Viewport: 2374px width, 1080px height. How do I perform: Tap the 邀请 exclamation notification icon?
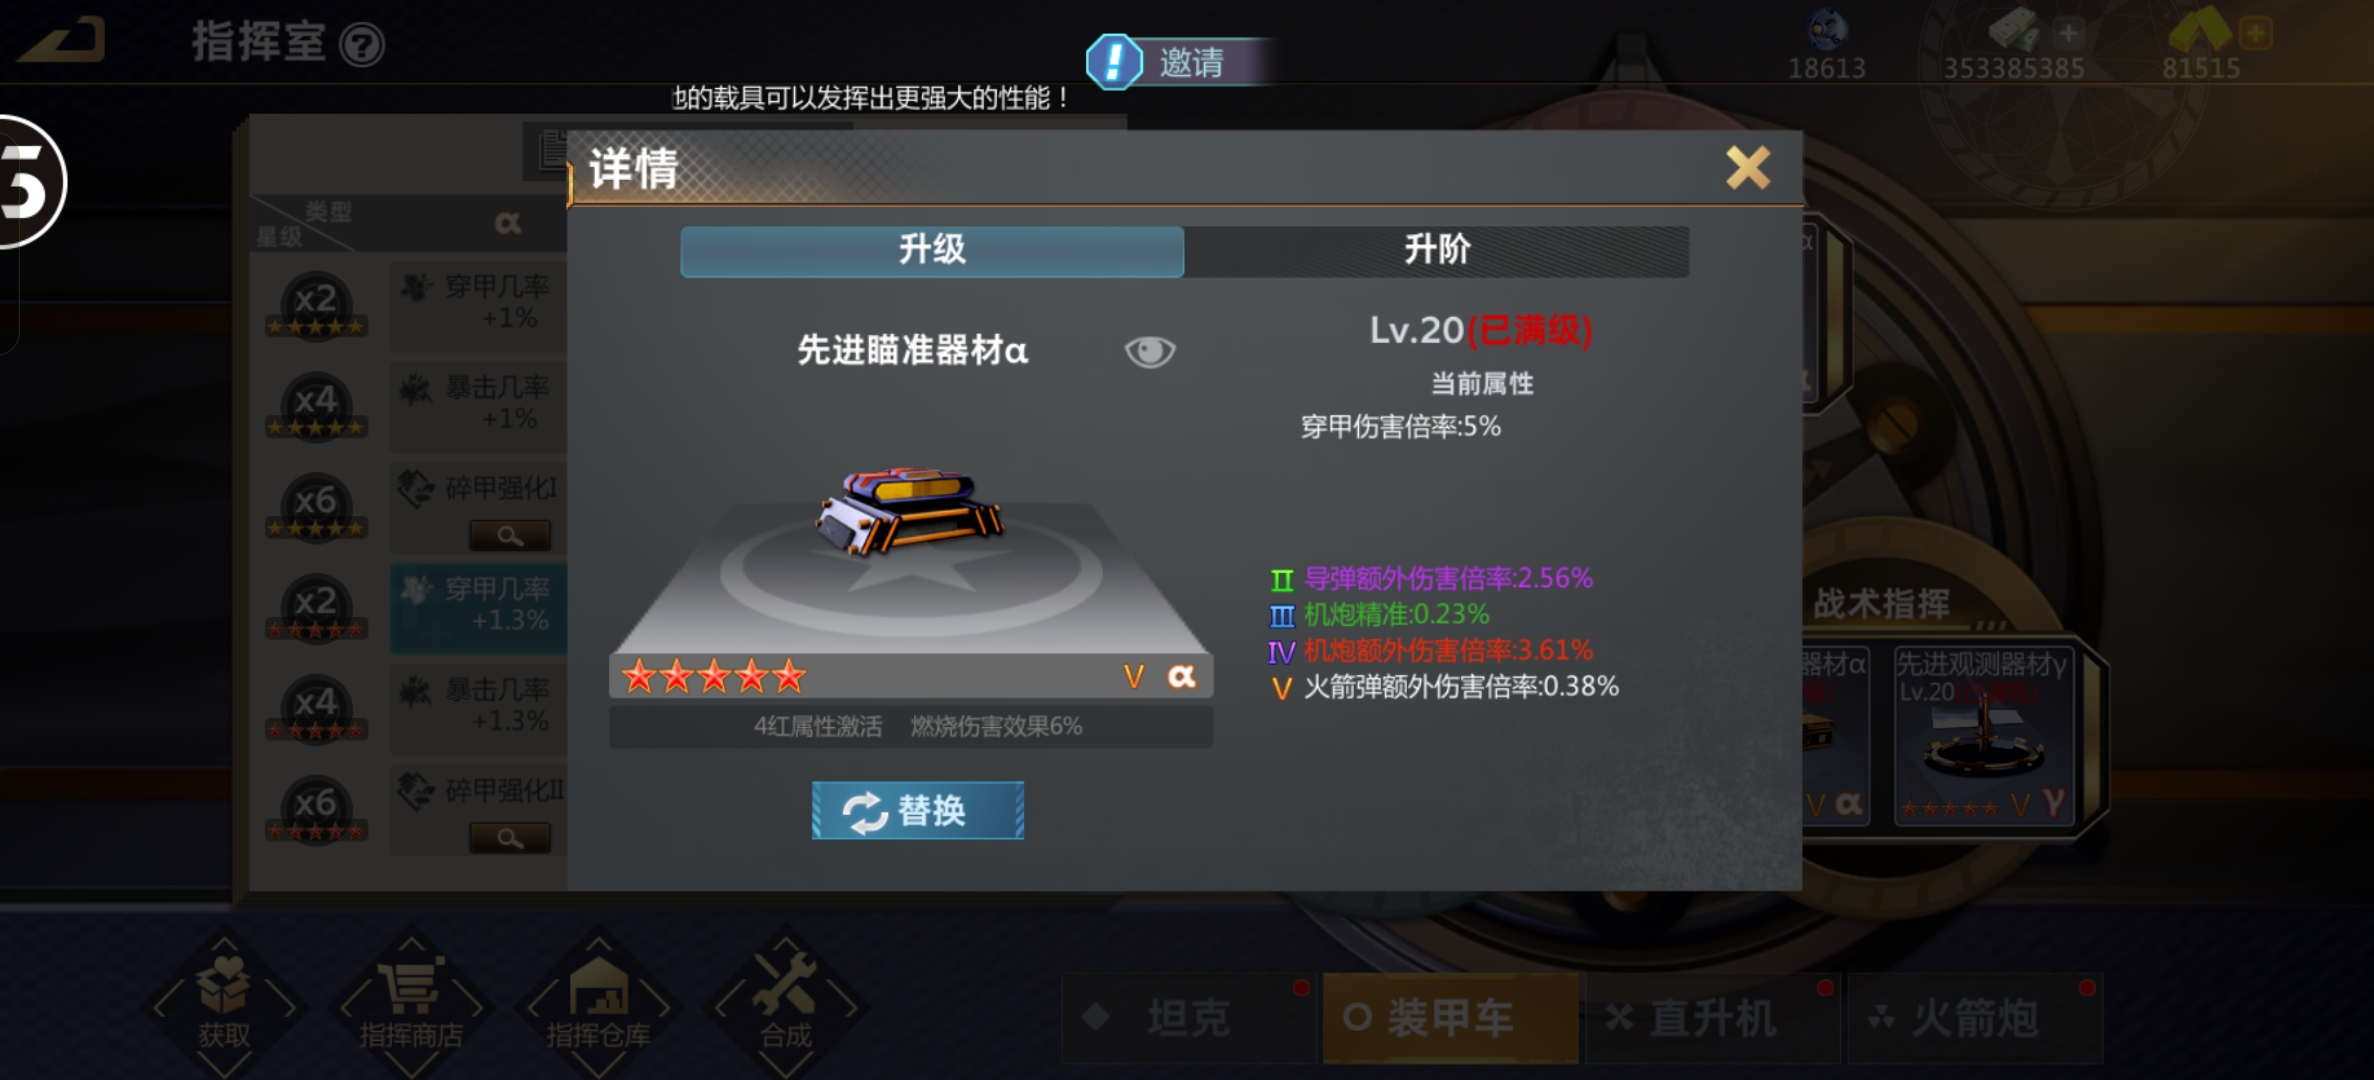coord(1114,62)
